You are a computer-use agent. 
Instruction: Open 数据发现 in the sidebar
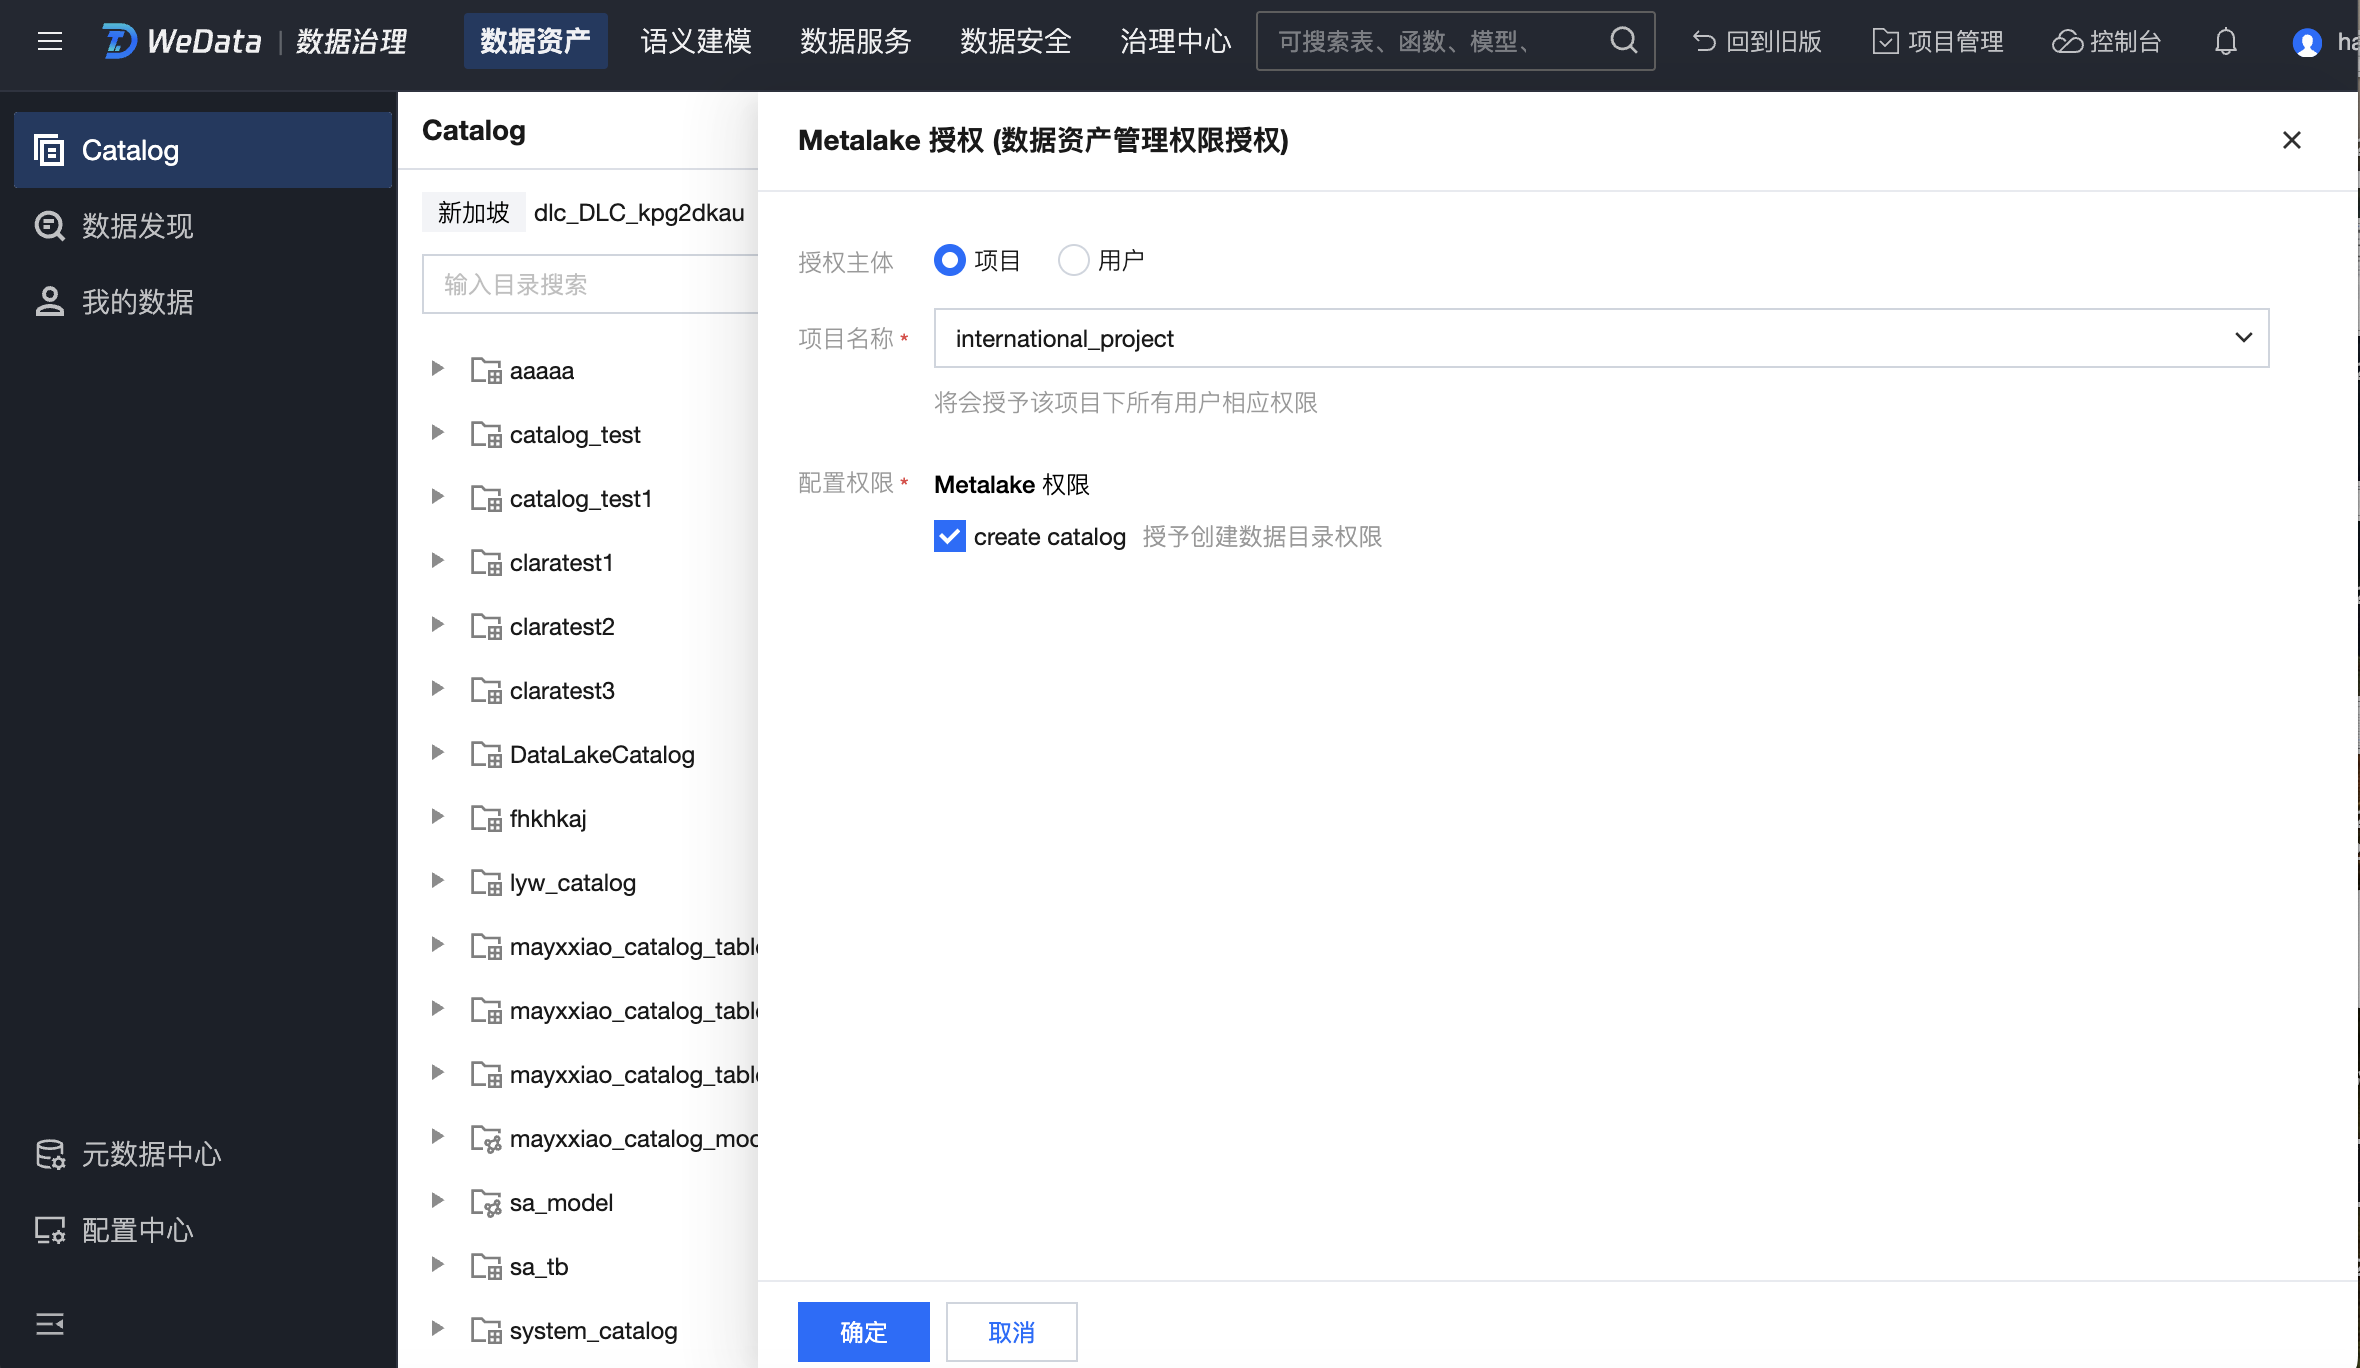(137, 226)
